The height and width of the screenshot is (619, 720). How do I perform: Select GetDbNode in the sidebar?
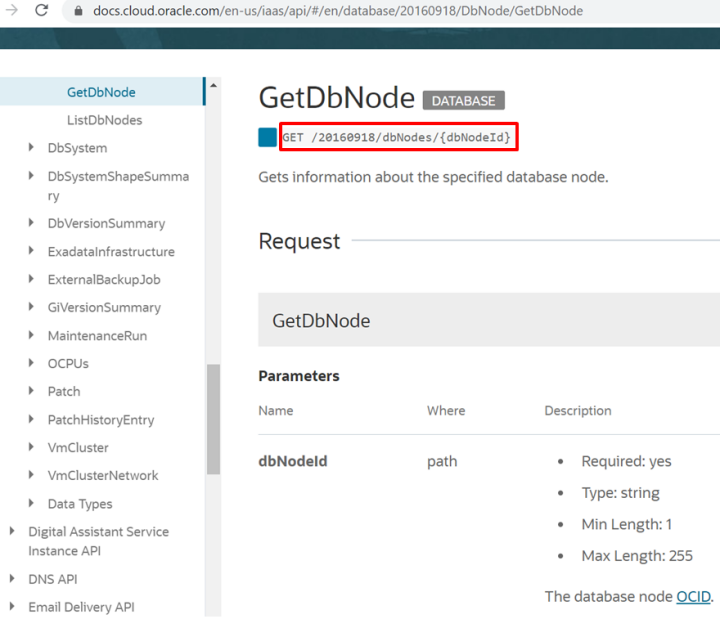101,92
